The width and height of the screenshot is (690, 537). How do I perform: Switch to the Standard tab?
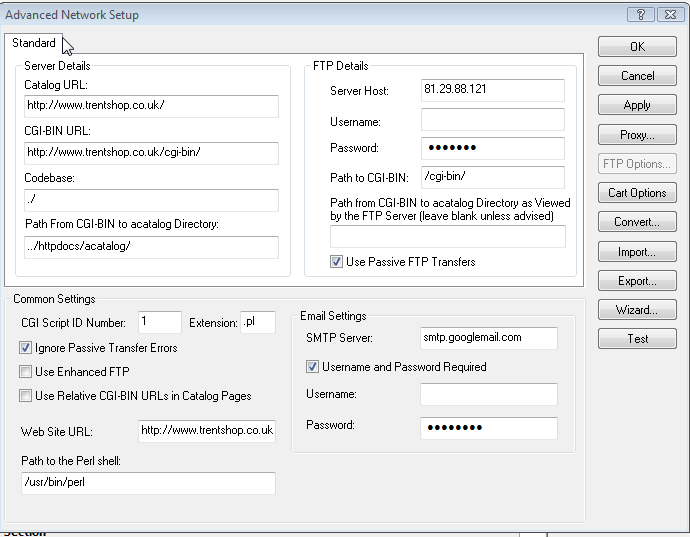pyautogui.click(x=34, y=43)
